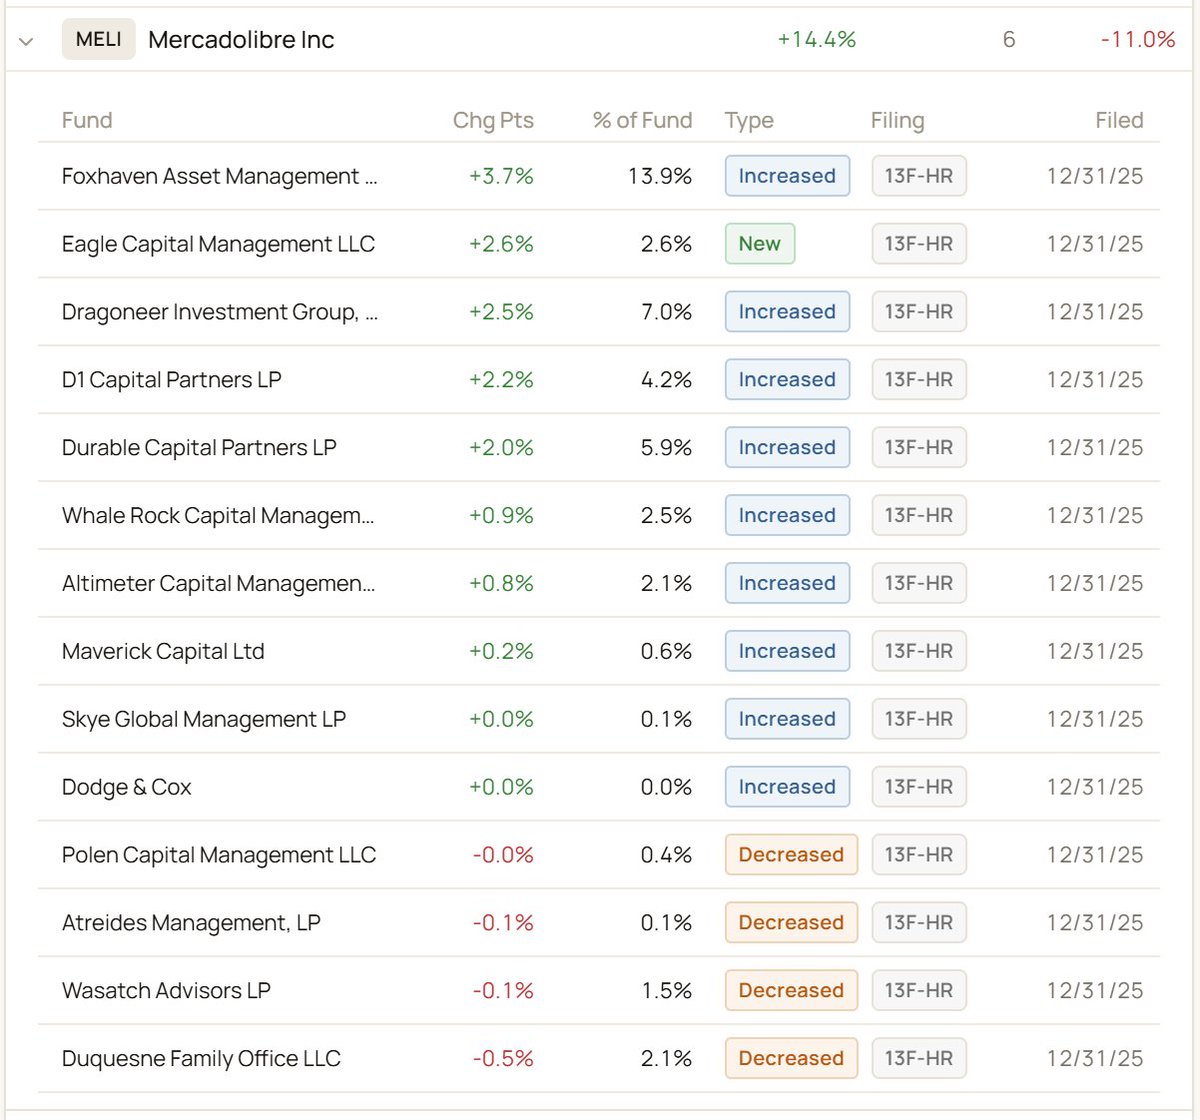Click Increased badge in Altimeter row
The width and height of the screenshot is (1200, 1120).
pos(787,584)
